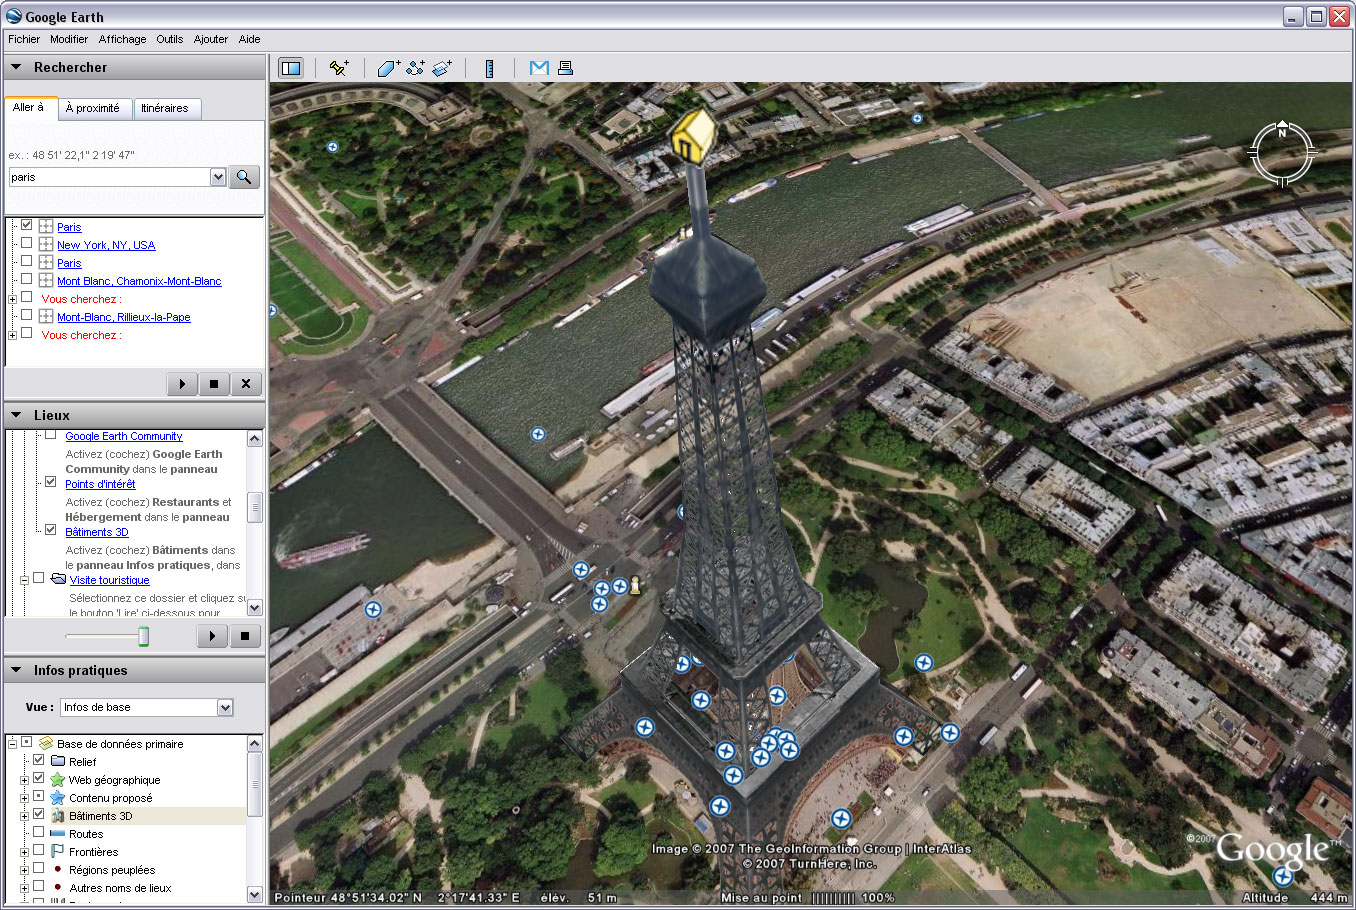Send the view by email
The width and height of the screenshot is (1356, 910).
click(539, 68)
